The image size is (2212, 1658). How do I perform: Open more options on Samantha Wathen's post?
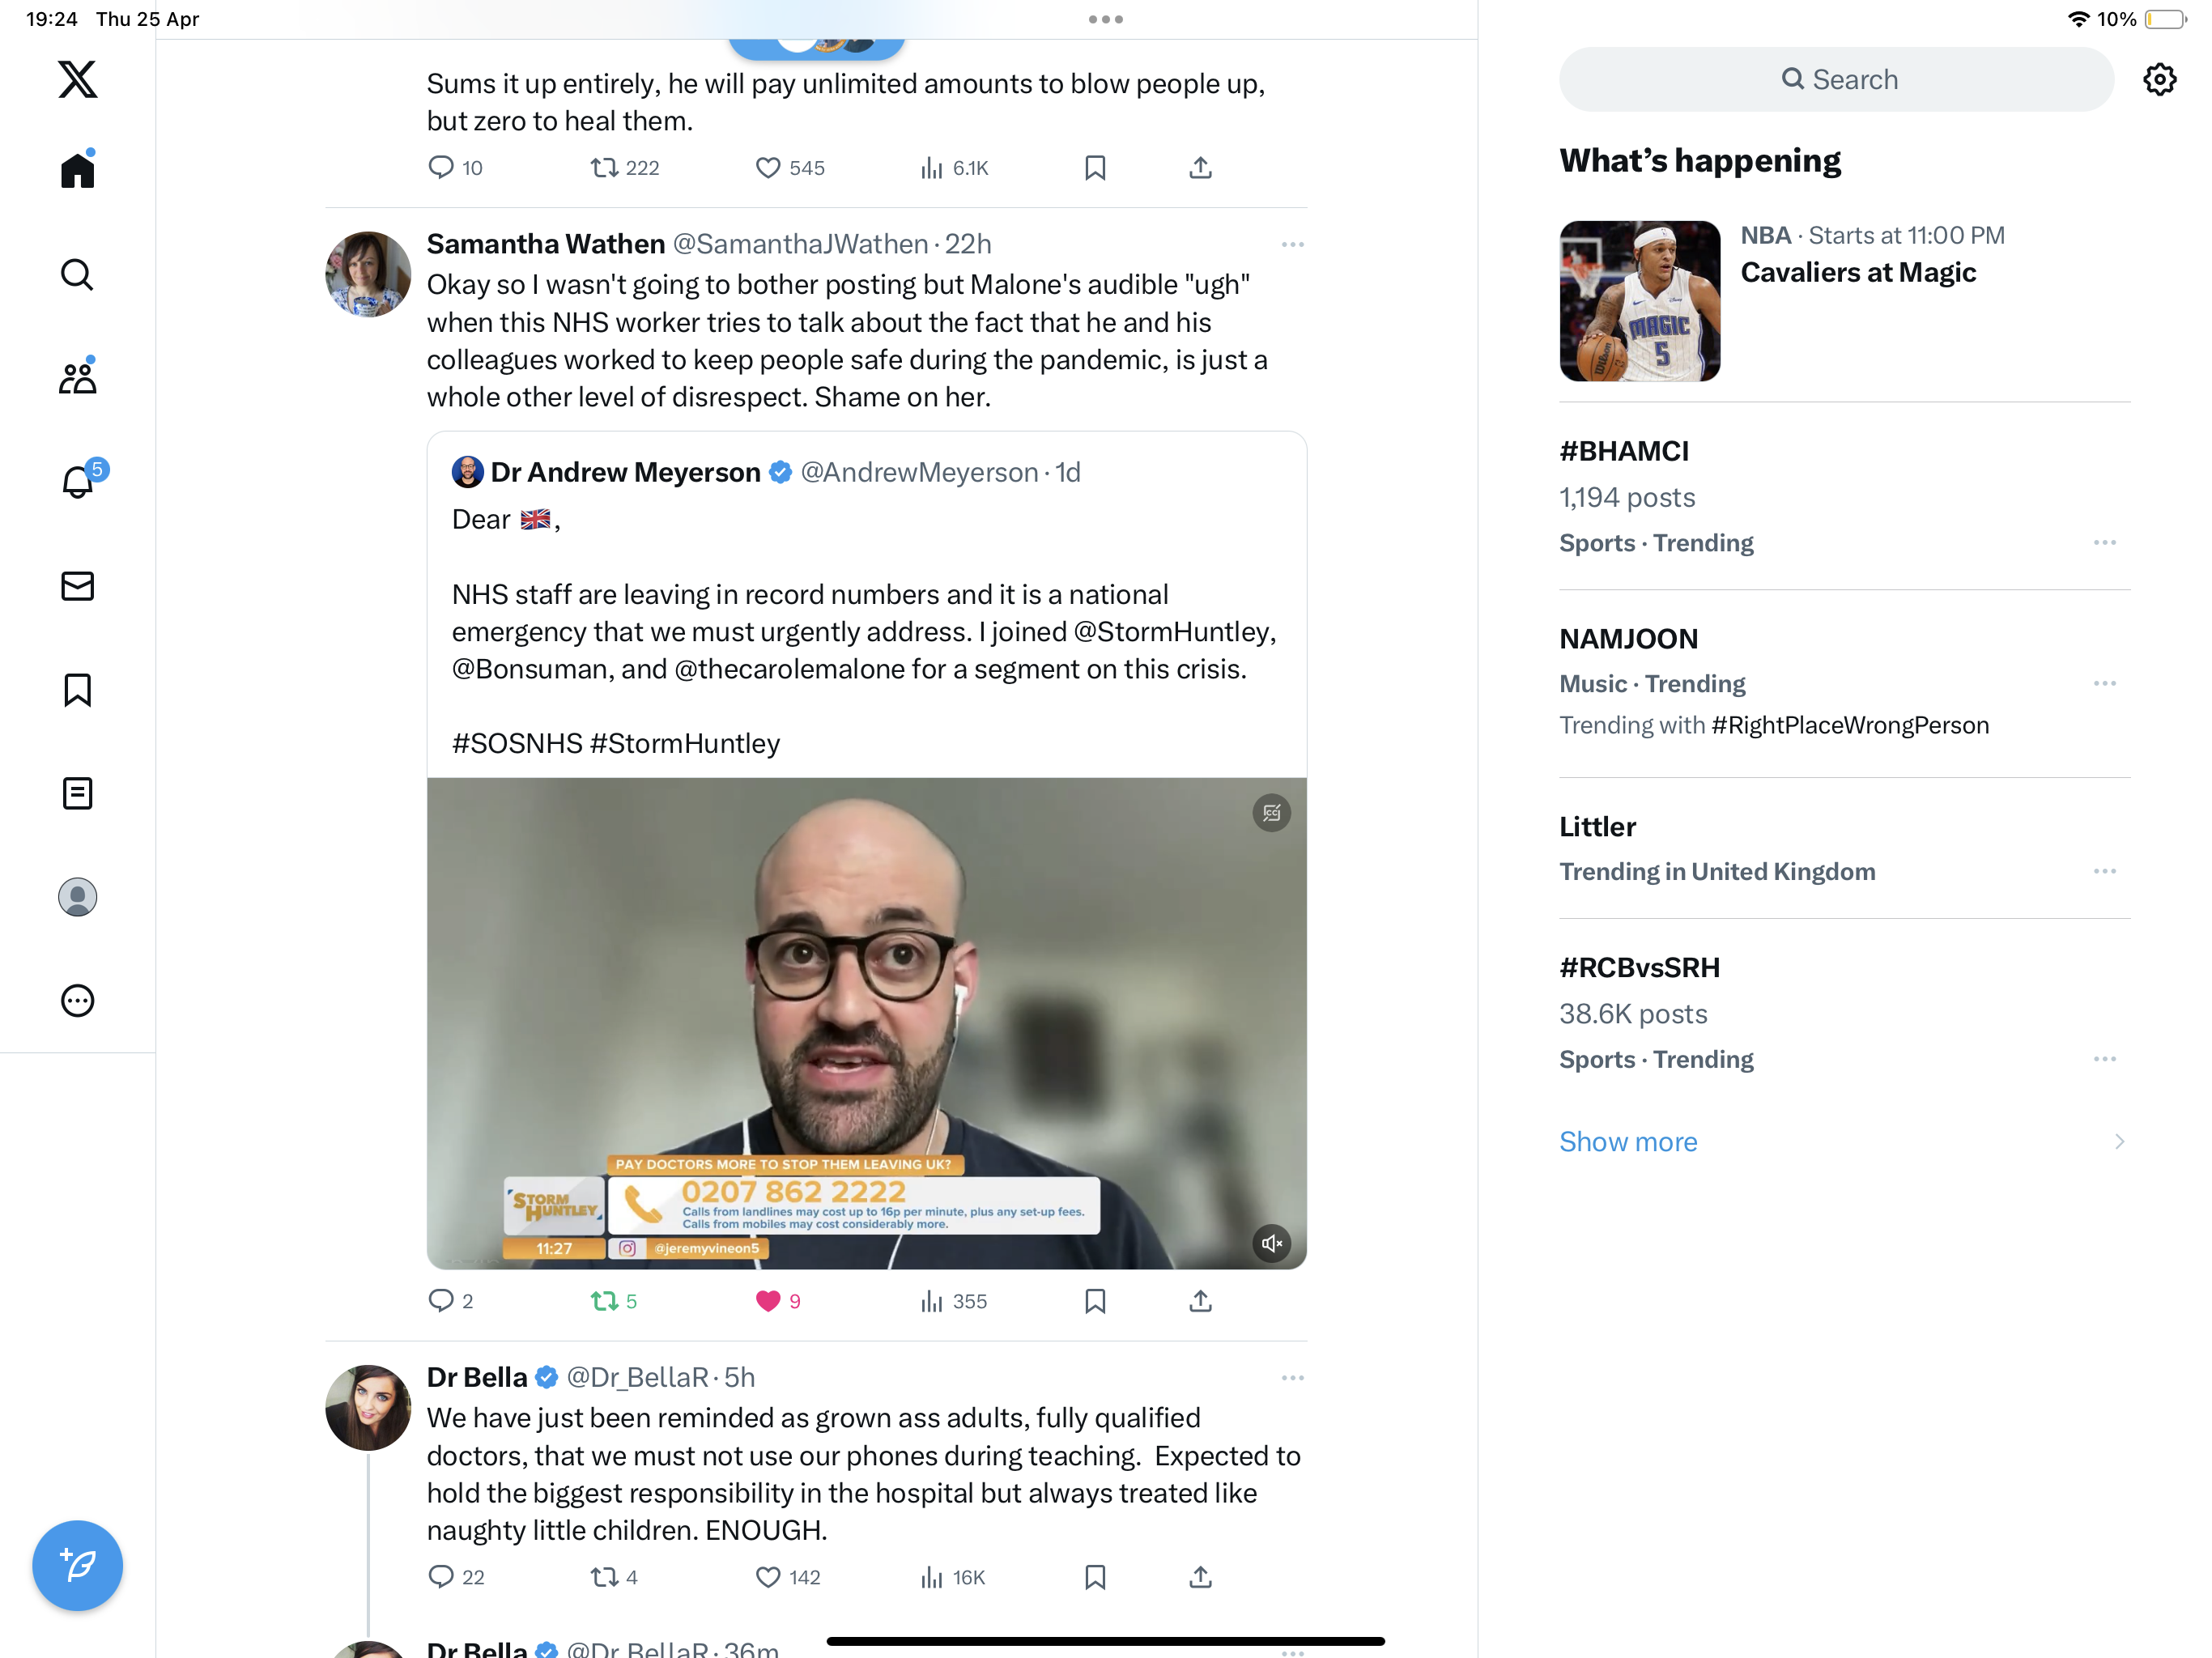coord(1292,244)
